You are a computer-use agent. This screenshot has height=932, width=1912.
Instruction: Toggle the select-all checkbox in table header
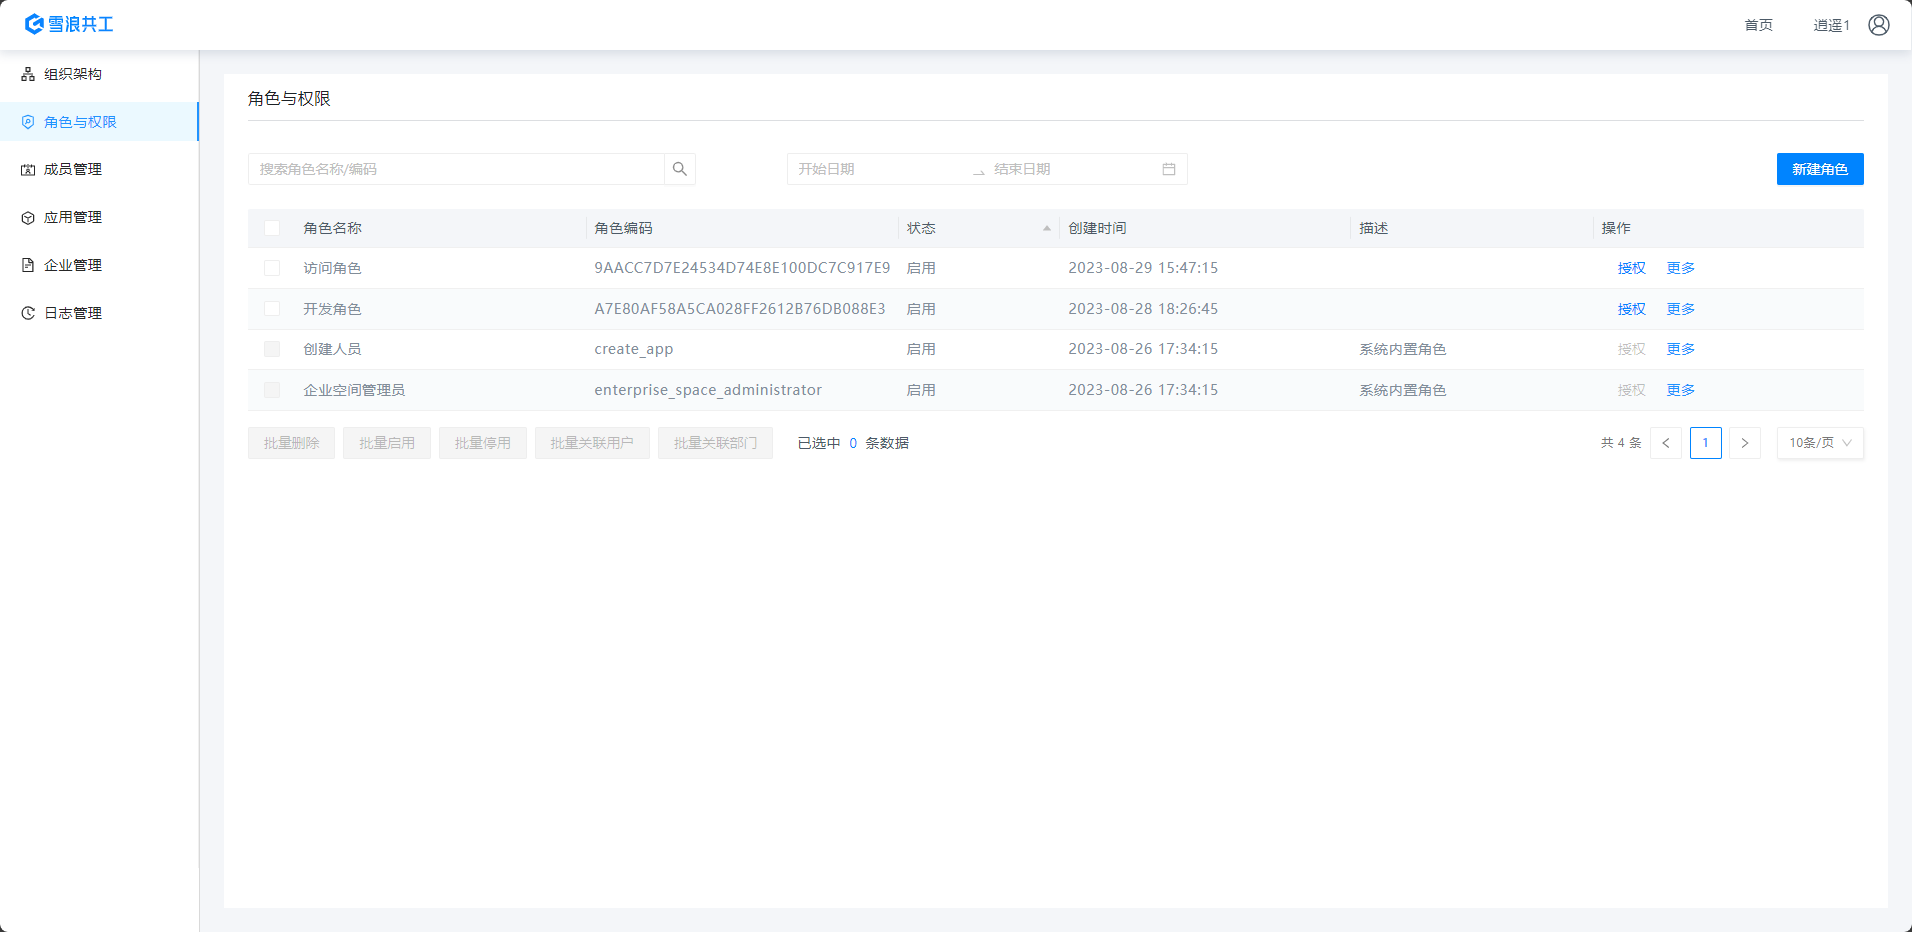272,228
